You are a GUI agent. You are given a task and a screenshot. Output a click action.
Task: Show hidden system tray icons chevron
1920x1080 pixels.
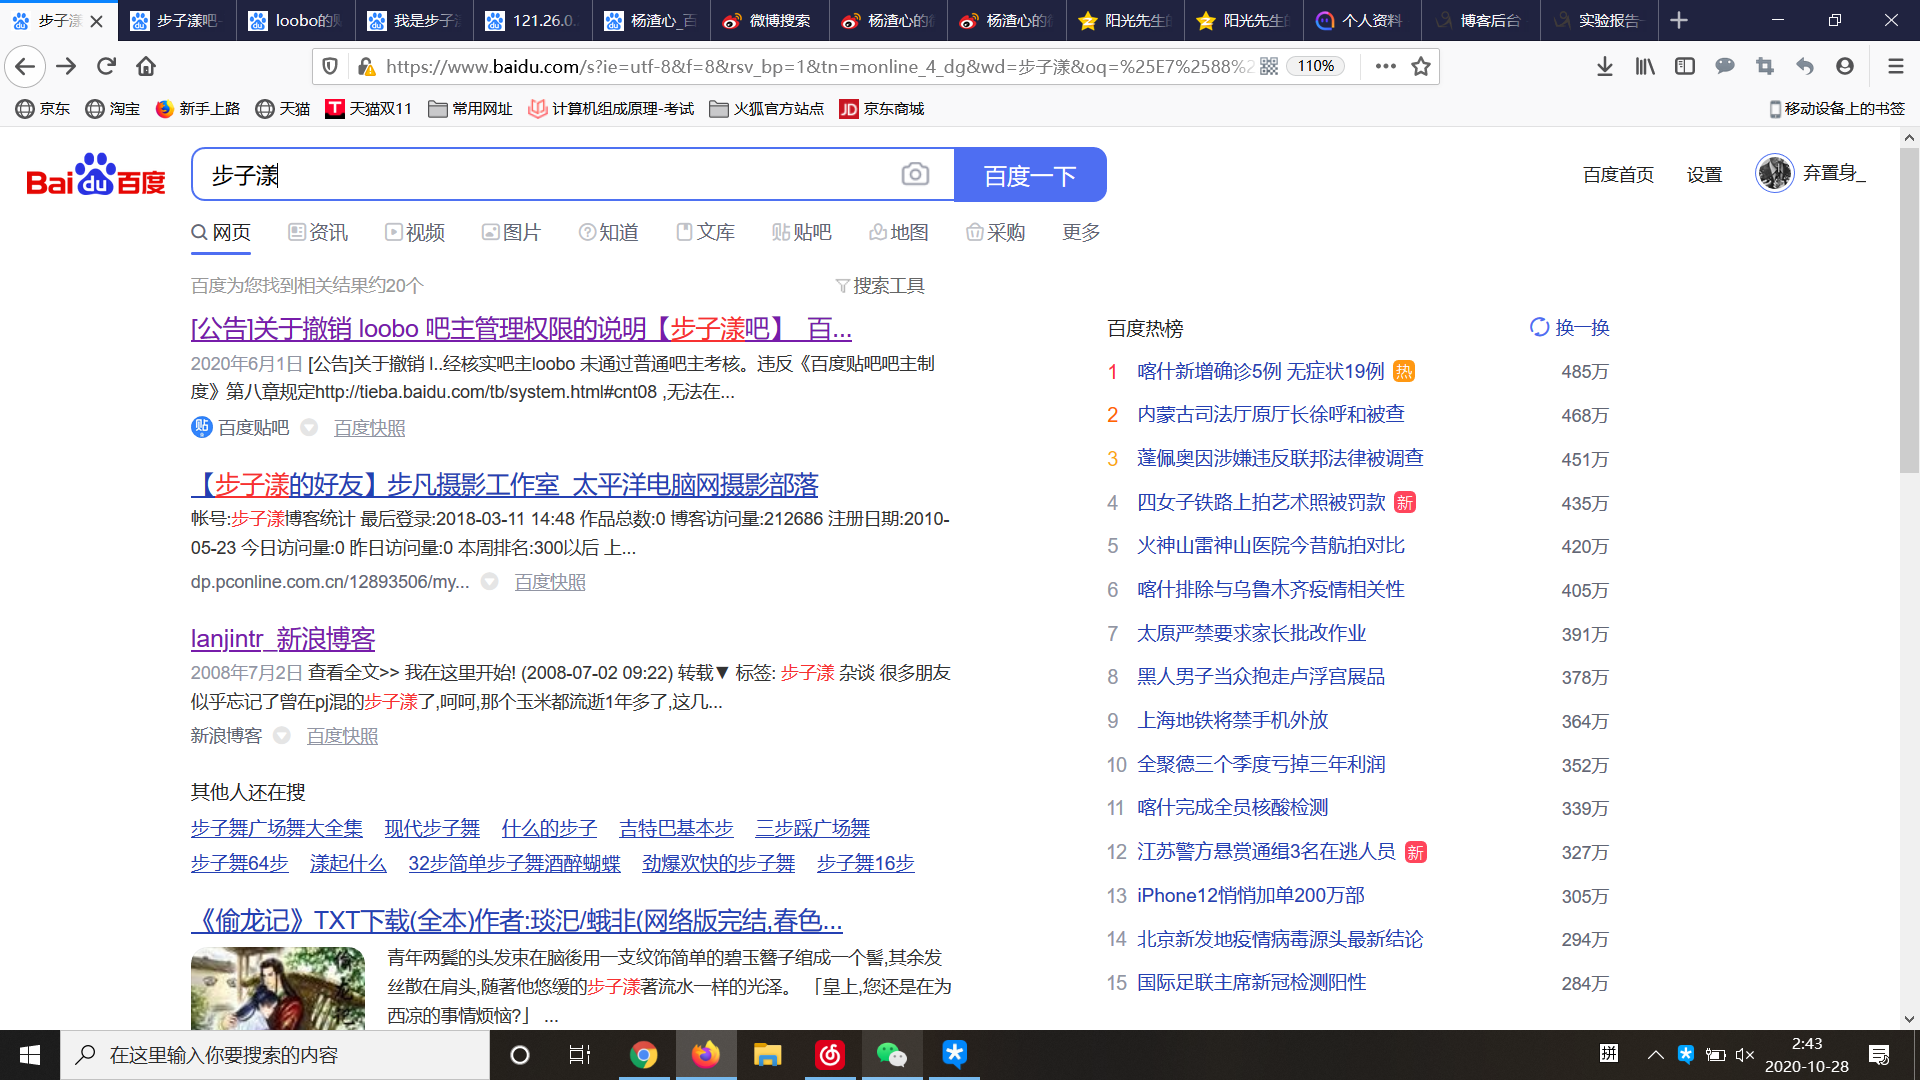(x=1655, y=1055)
